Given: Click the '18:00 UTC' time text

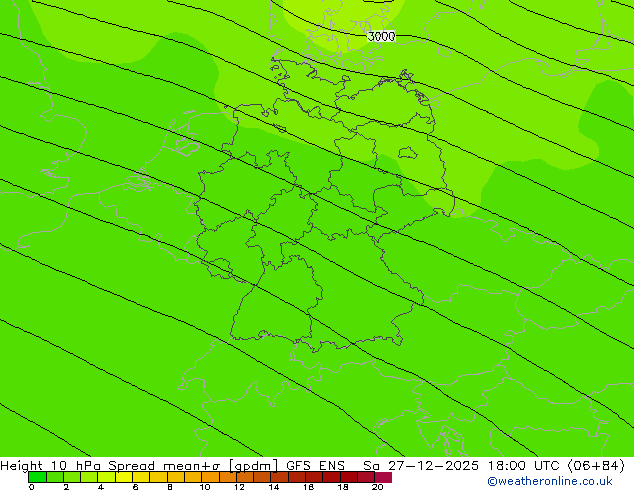Looking at the screenshot, I should (525, 466).
